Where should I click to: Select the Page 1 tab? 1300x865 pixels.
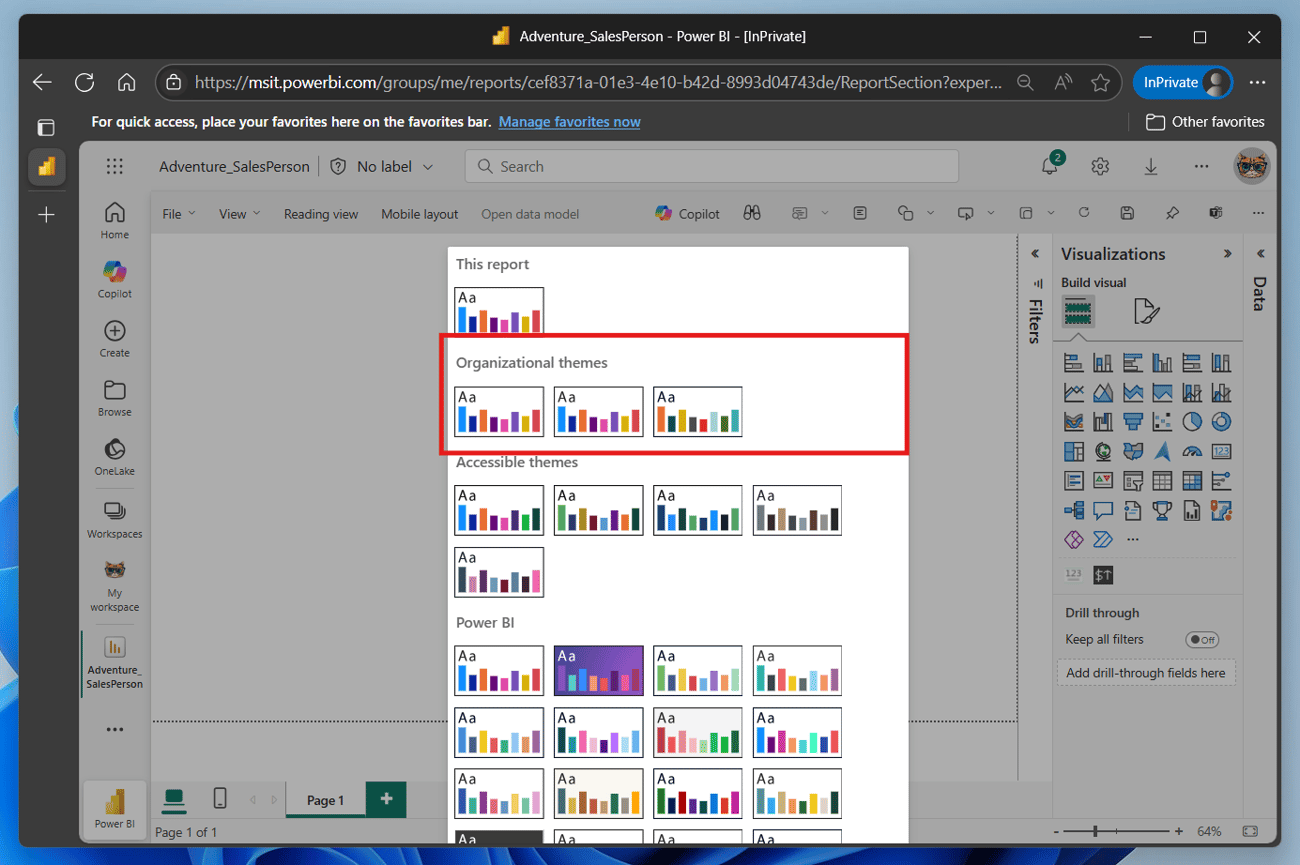[325, 800]
